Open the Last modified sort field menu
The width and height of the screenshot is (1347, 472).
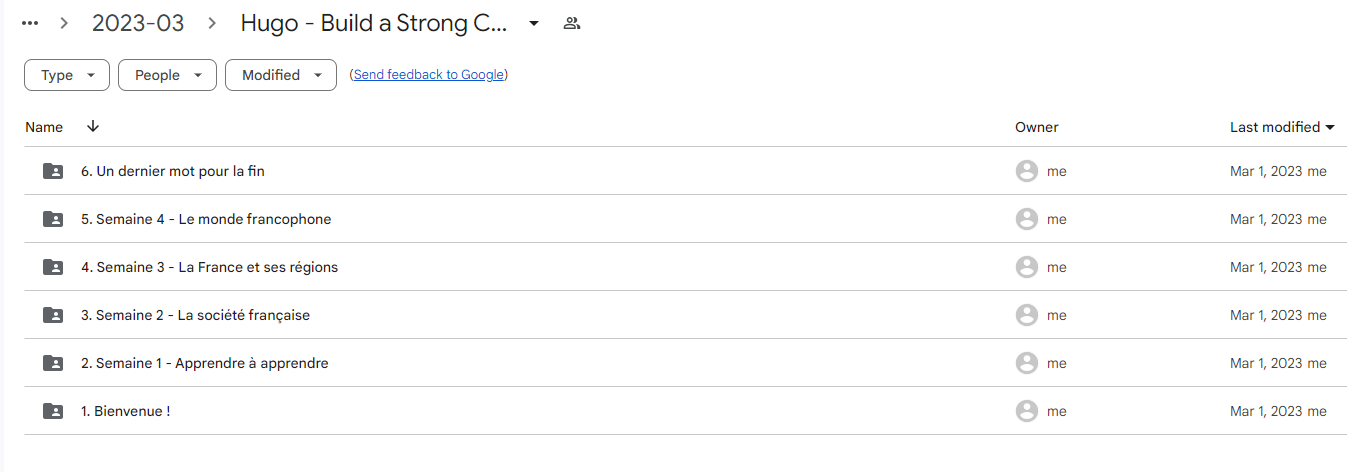coord(1282,127)
